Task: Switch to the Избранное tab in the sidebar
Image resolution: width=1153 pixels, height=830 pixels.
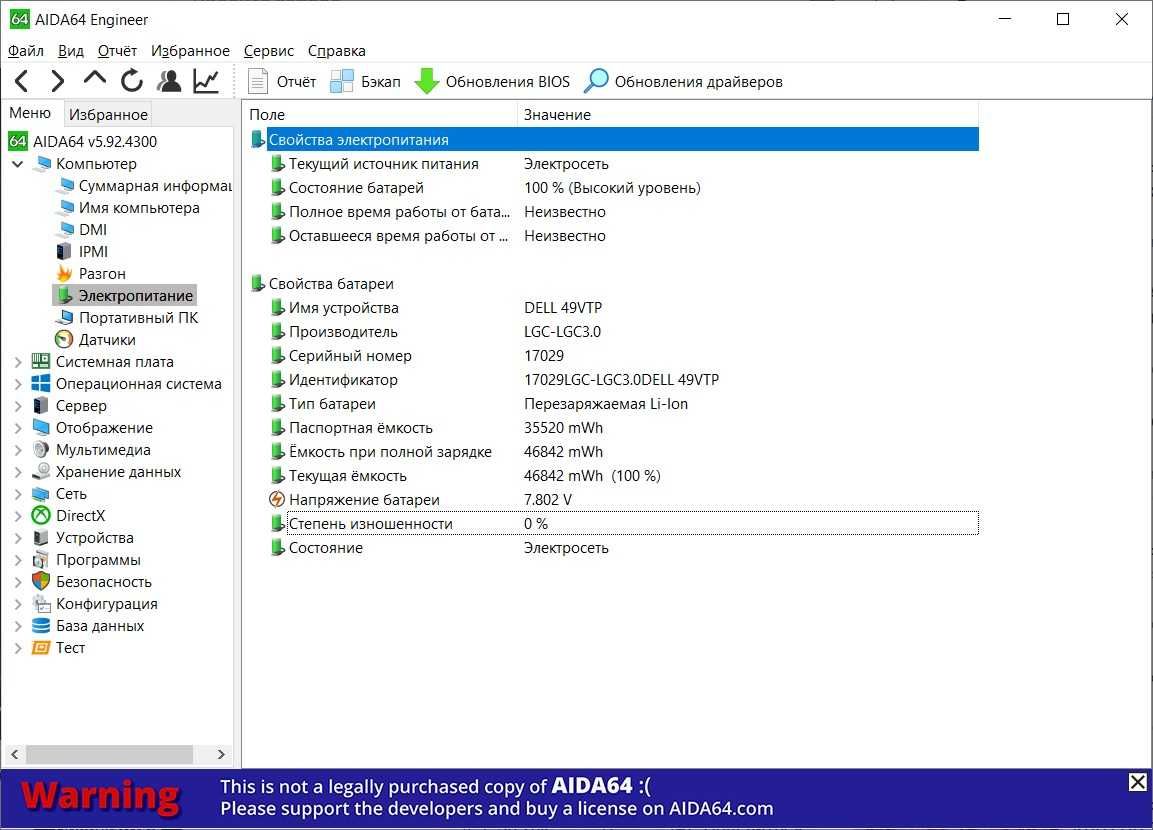Action: pos(108,115)
